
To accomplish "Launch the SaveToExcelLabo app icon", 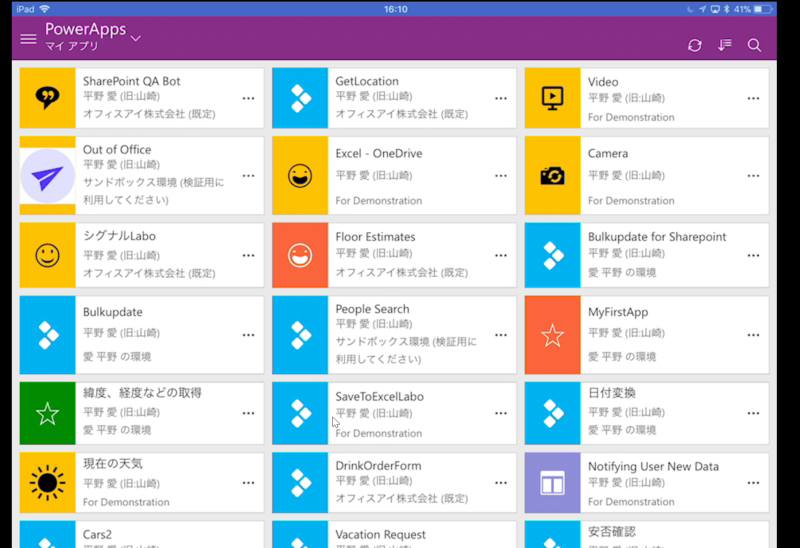I will click(300, 413).
